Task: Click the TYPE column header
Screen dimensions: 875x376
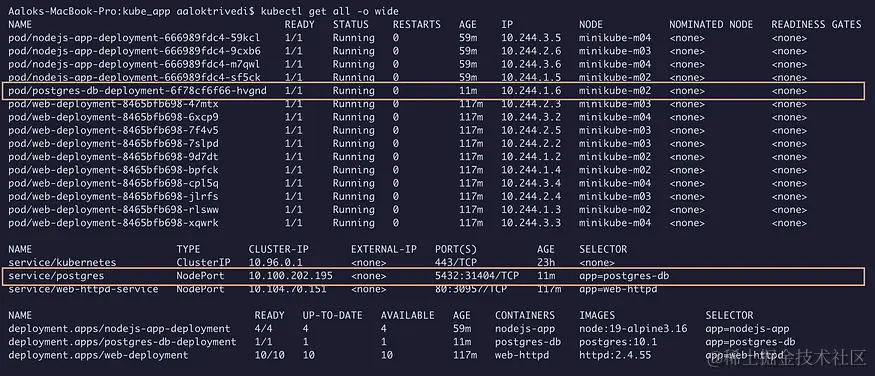Action: click(188, 249)
